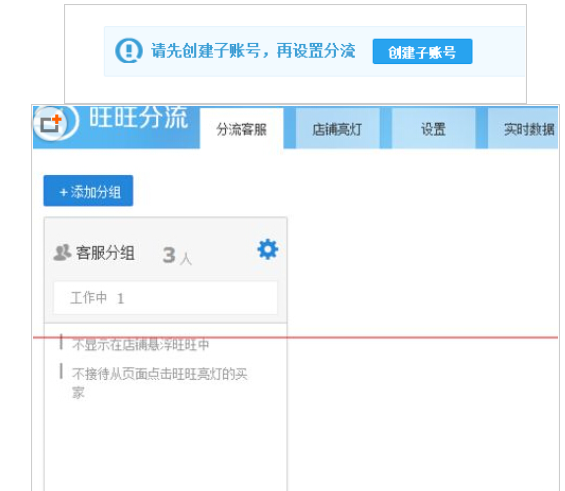Click the 旺旺分流 logo icon

pyautogui.click(x=55, y=122)
